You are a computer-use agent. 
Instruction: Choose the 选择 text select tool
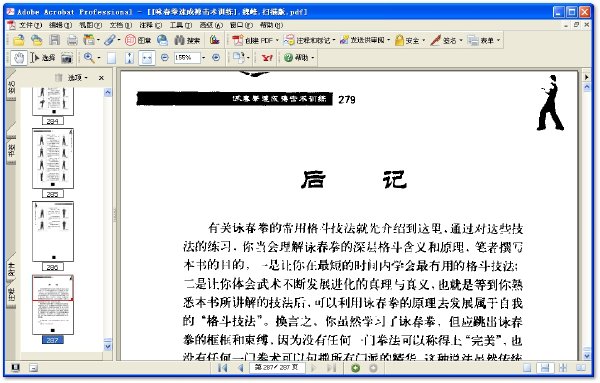(x=43, y=58)
